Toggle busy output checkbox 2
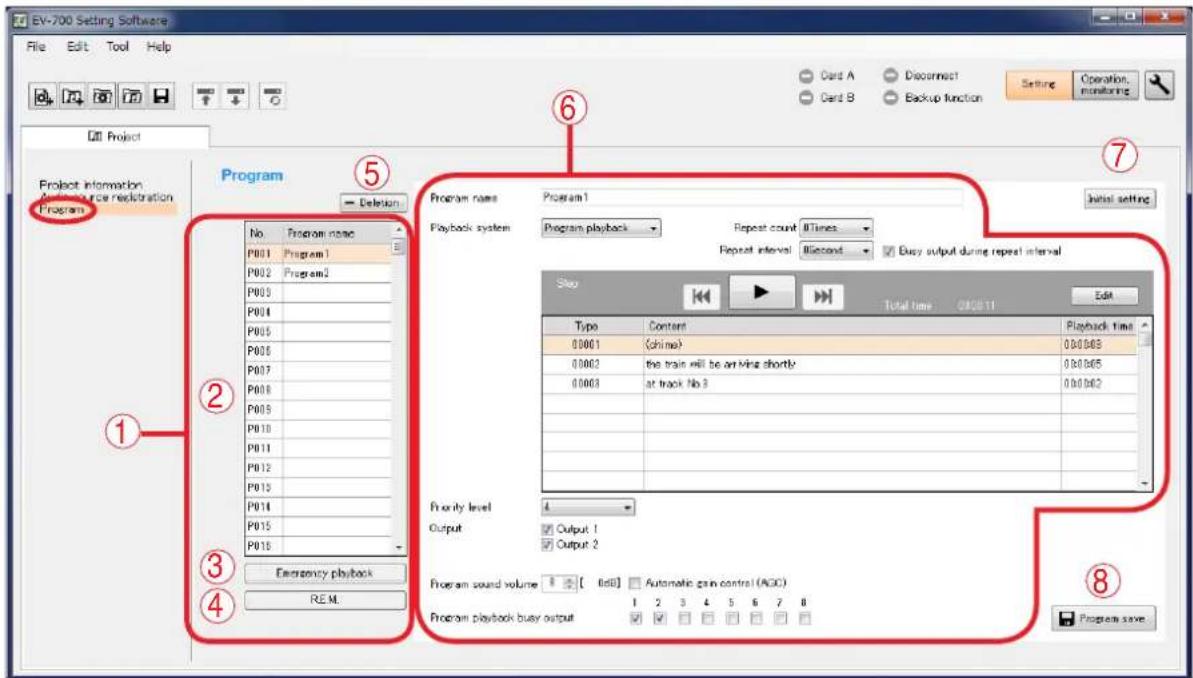The image size is (1193, 678). pos(660,619)
